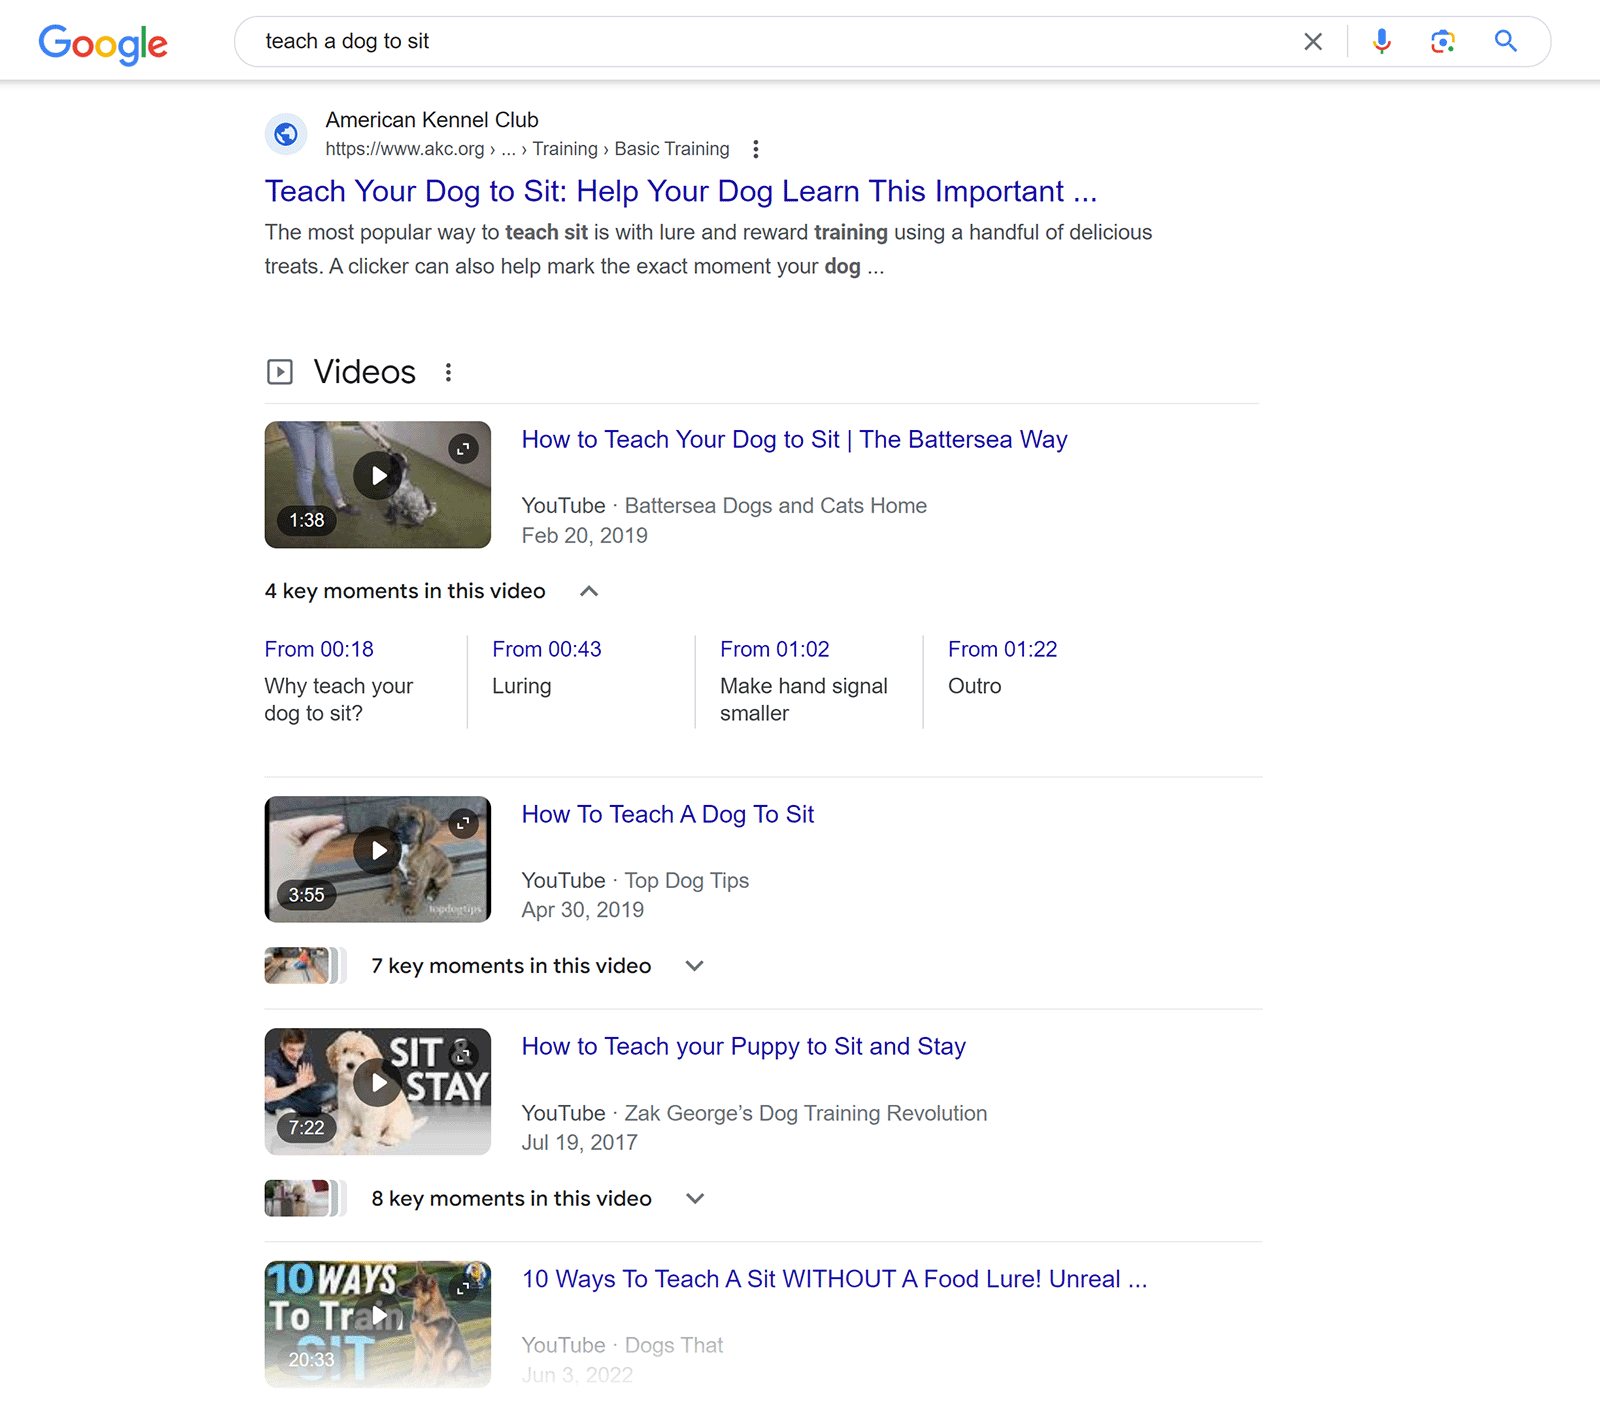Collapse the 4 key moments section

coord(589,591)
